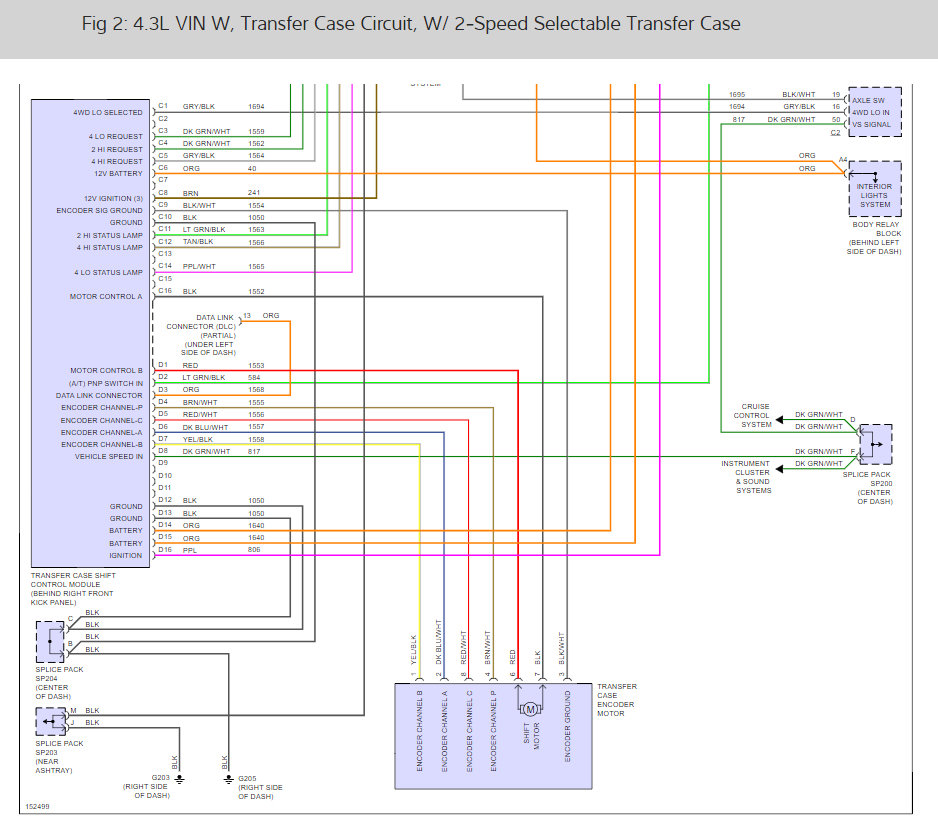
Task: Select the SPLICE PACK SP203 caption
Action: pyautogui.click(x=59, y=757)
